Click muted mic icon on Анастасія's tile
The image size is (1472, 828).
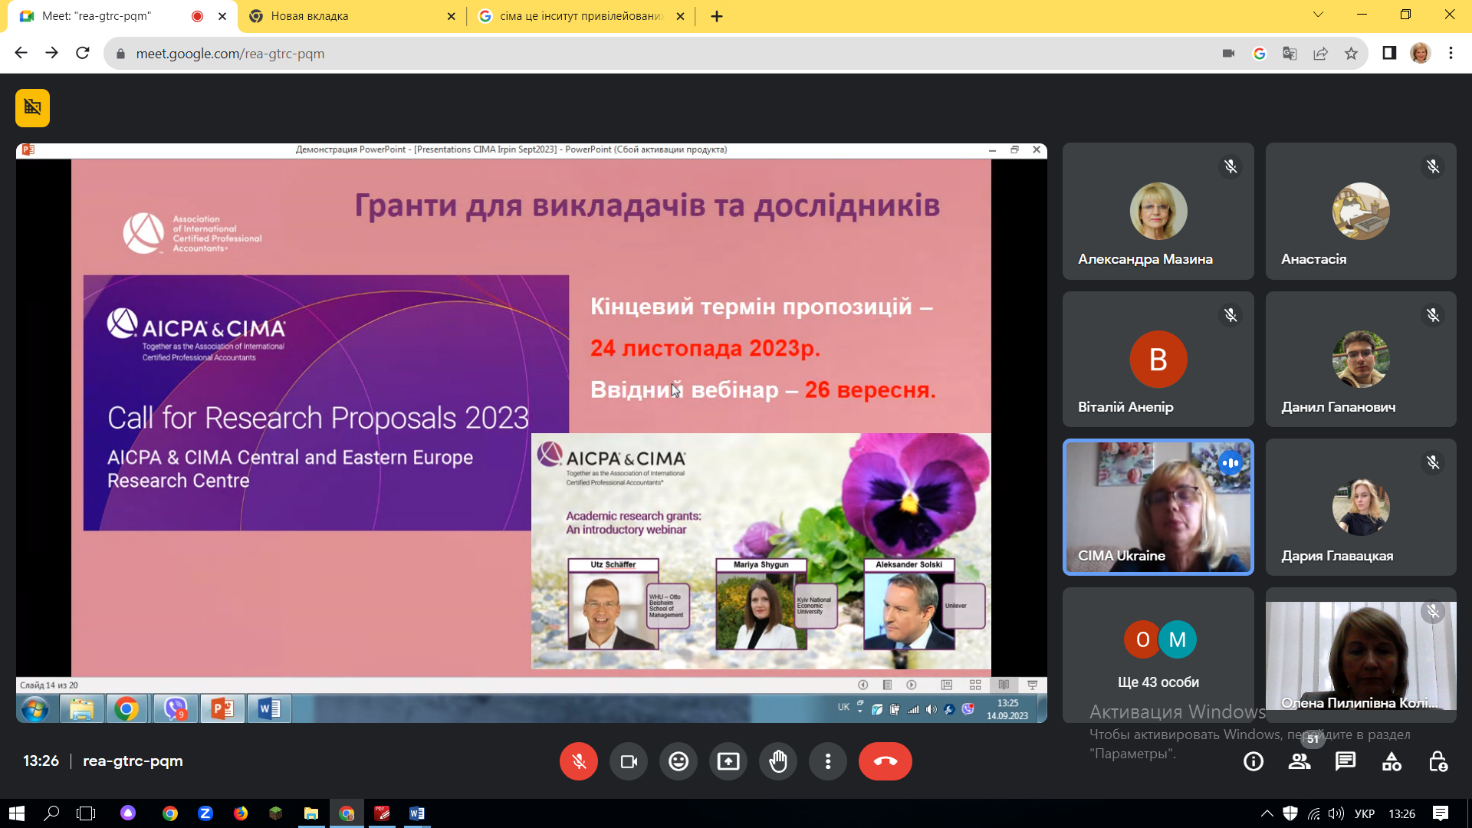[x=1433, y=167]
